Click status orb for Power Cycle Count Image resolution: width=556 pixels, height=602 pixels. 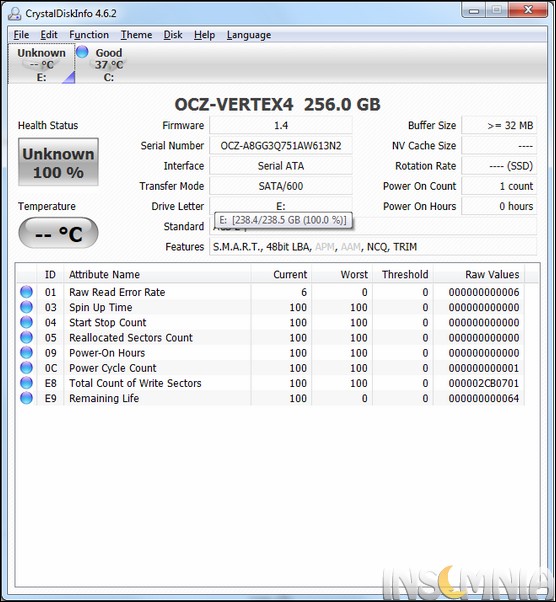click(x=26, y=368)
